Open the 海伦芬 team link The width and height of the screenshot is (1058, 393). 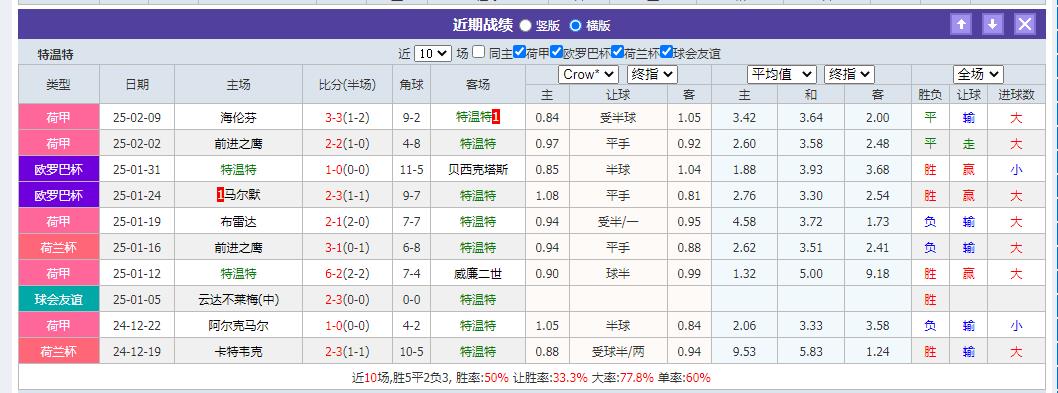pos(238,118)
